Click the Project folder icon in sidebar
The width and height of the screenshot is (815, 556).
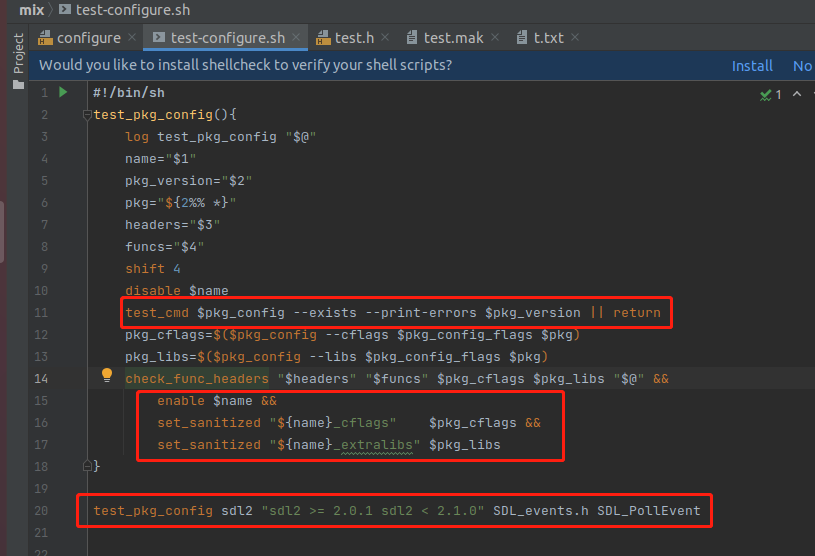click(19, 85)
